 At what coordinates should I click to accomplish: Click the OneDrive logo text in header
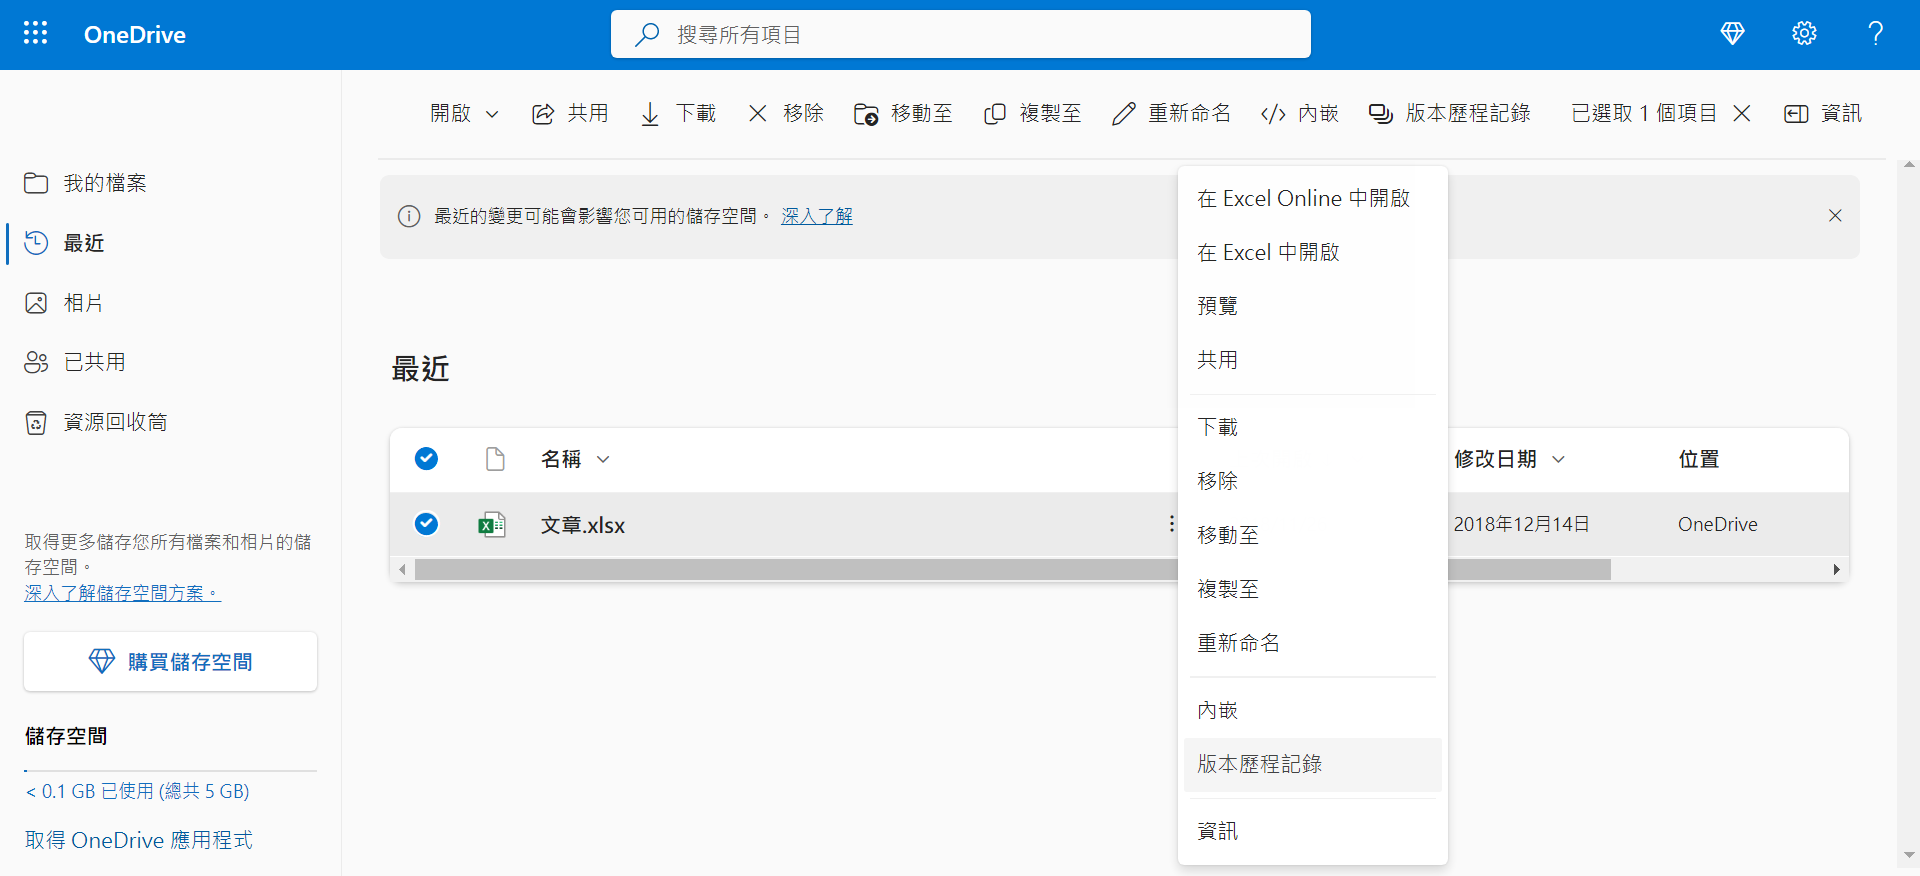coord(135,34)
